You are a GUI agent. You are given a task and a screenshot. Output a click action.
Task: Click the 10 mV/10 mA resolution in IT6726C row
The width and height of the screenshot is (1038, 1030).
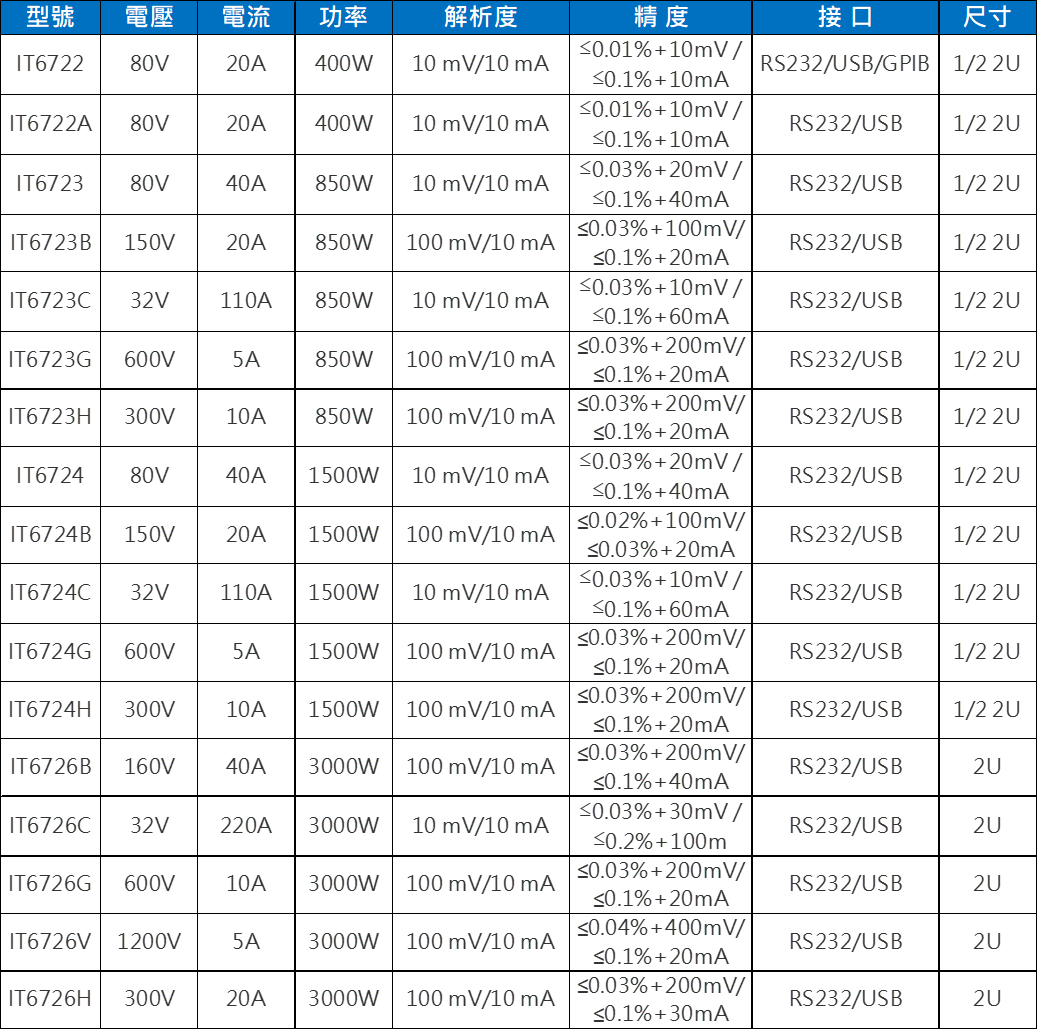481,825
